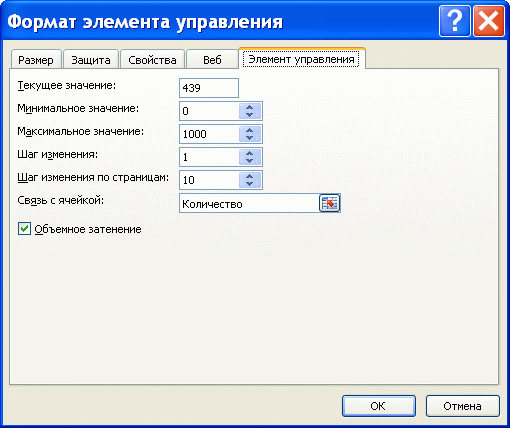Close the Формат элемента управления dialog
Screen dimensions: 510x428
(x=489, y=21)
